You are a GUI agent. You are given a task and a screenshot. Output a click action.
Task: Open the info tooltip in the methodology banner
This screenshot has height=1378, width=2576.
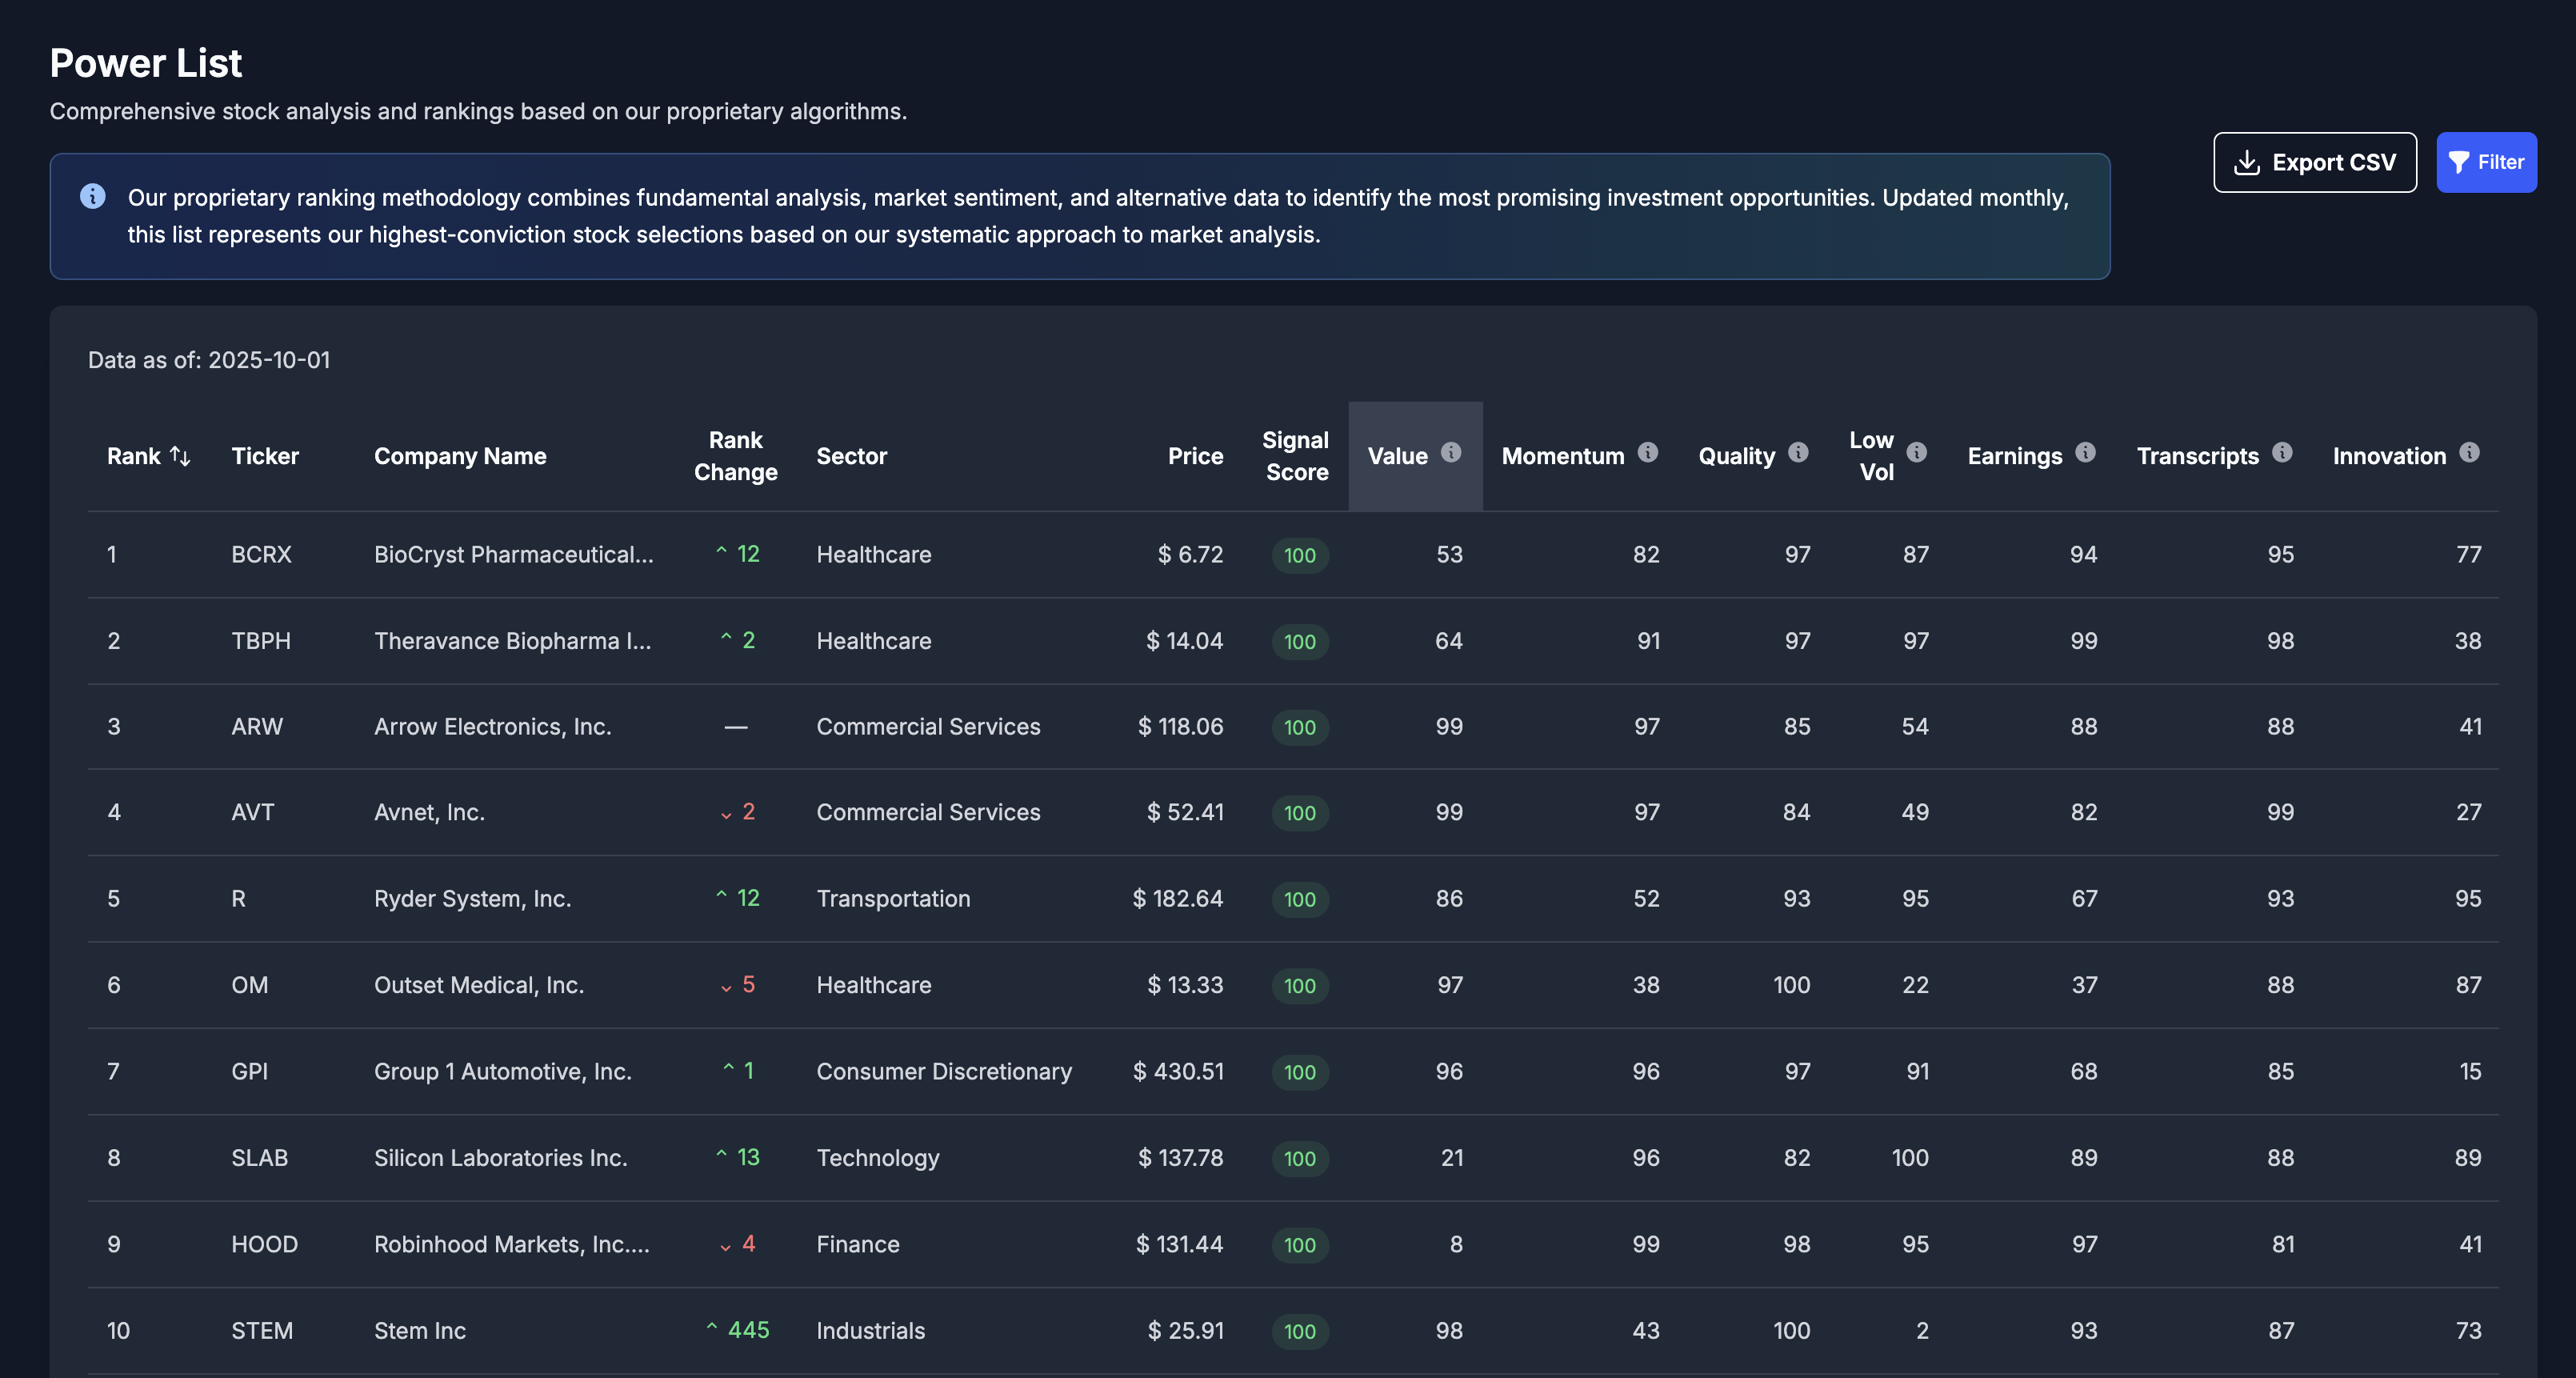(93, 196)
